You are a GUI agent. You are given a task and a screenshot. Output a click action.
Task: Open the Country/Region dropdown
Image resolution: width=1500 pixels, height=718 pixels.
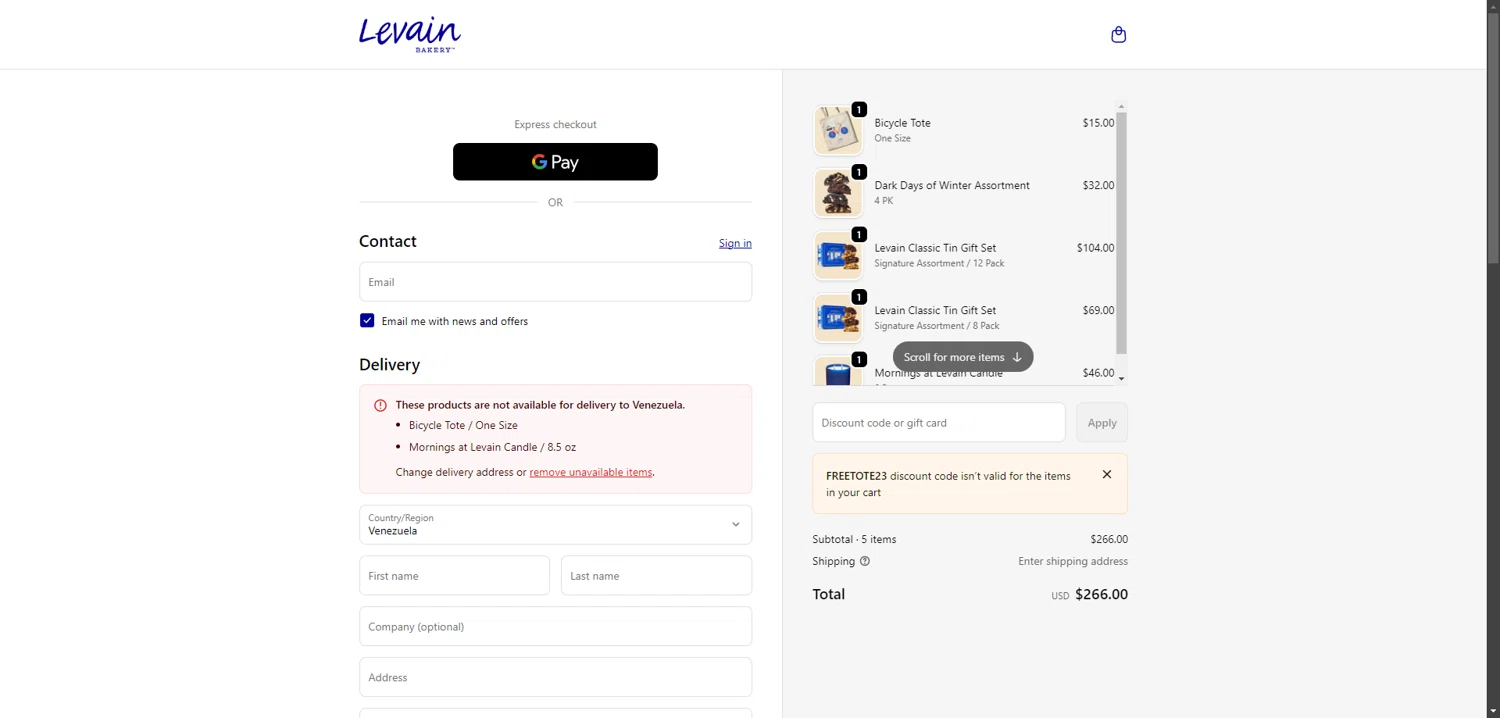coord(555,525)
